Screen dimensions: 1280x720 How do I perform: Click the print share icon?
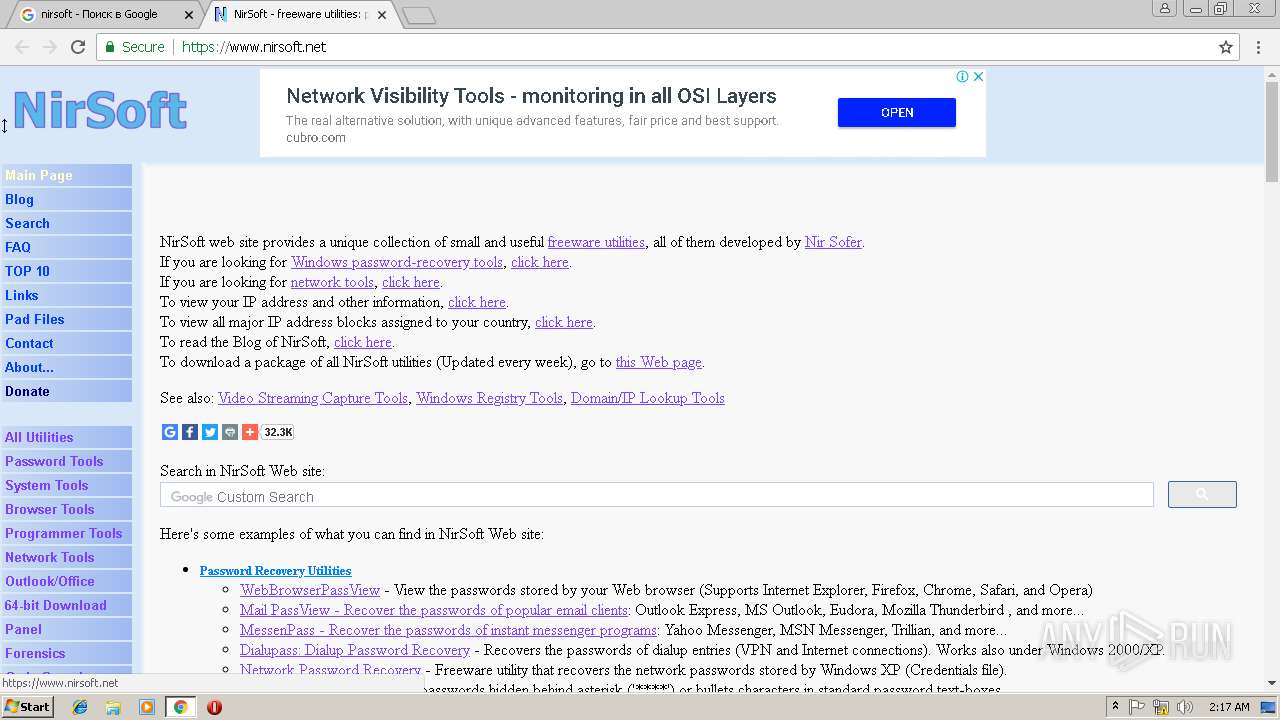[230, 432]
